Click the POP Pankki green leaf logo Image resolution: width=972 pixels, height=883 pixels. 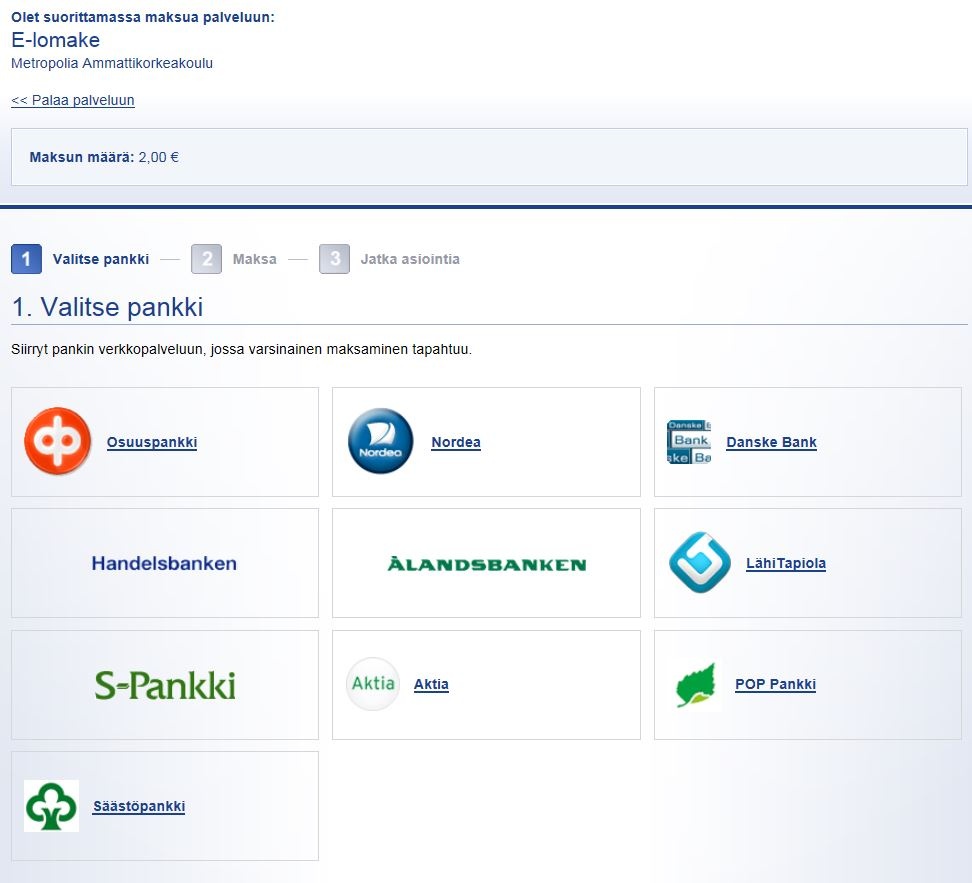point(696,685)
